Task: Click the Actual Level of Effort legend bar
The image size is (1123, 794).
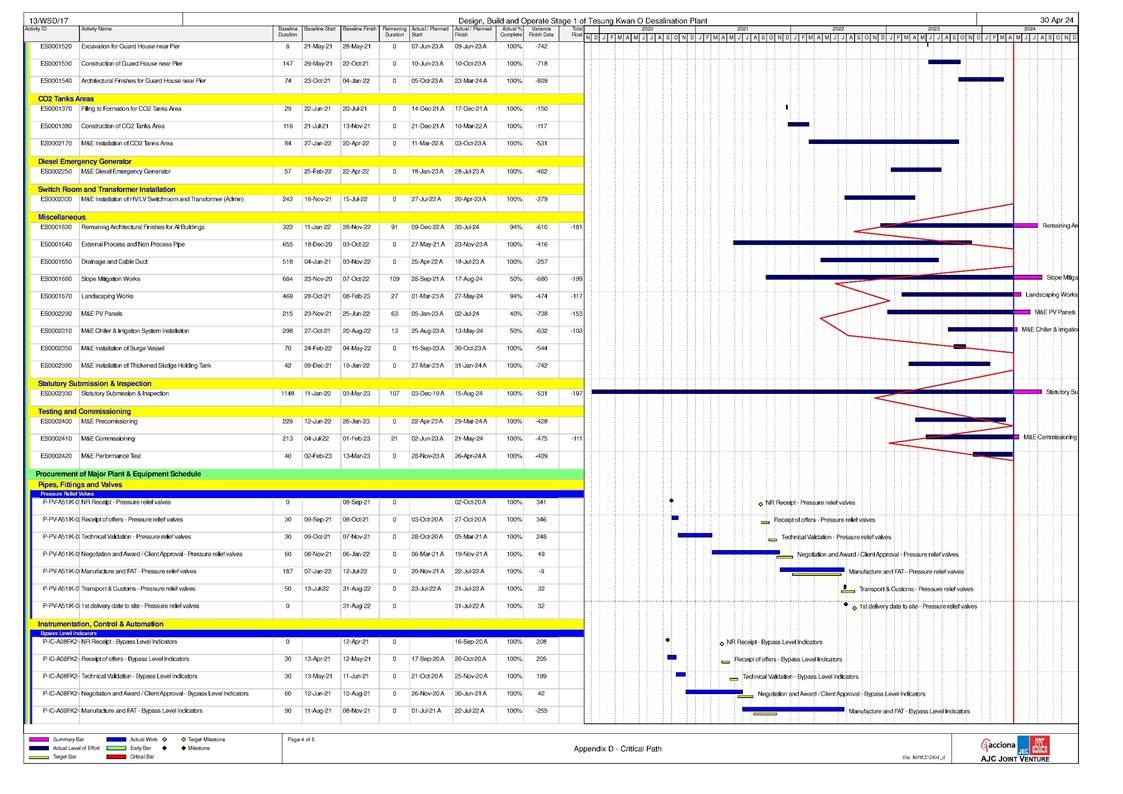Action: coord(38,748)
